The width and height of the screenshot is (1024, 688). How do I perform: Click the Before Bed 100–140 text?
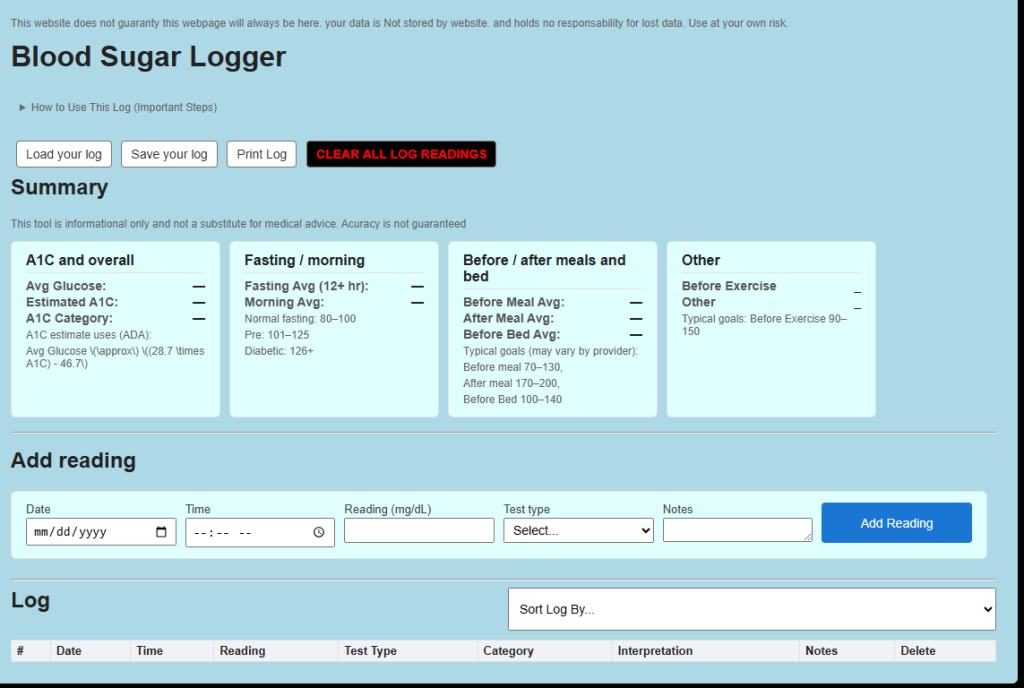(x=513, y=399)
